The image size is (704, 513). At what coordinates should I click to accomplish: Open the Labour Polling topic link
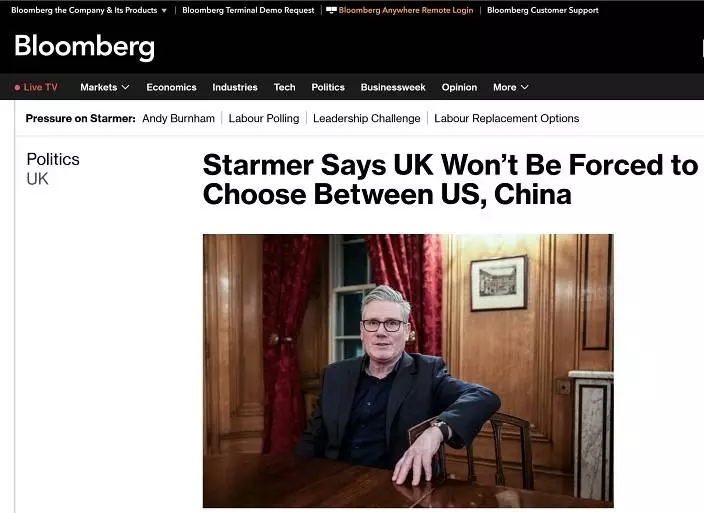coord(264,118)
